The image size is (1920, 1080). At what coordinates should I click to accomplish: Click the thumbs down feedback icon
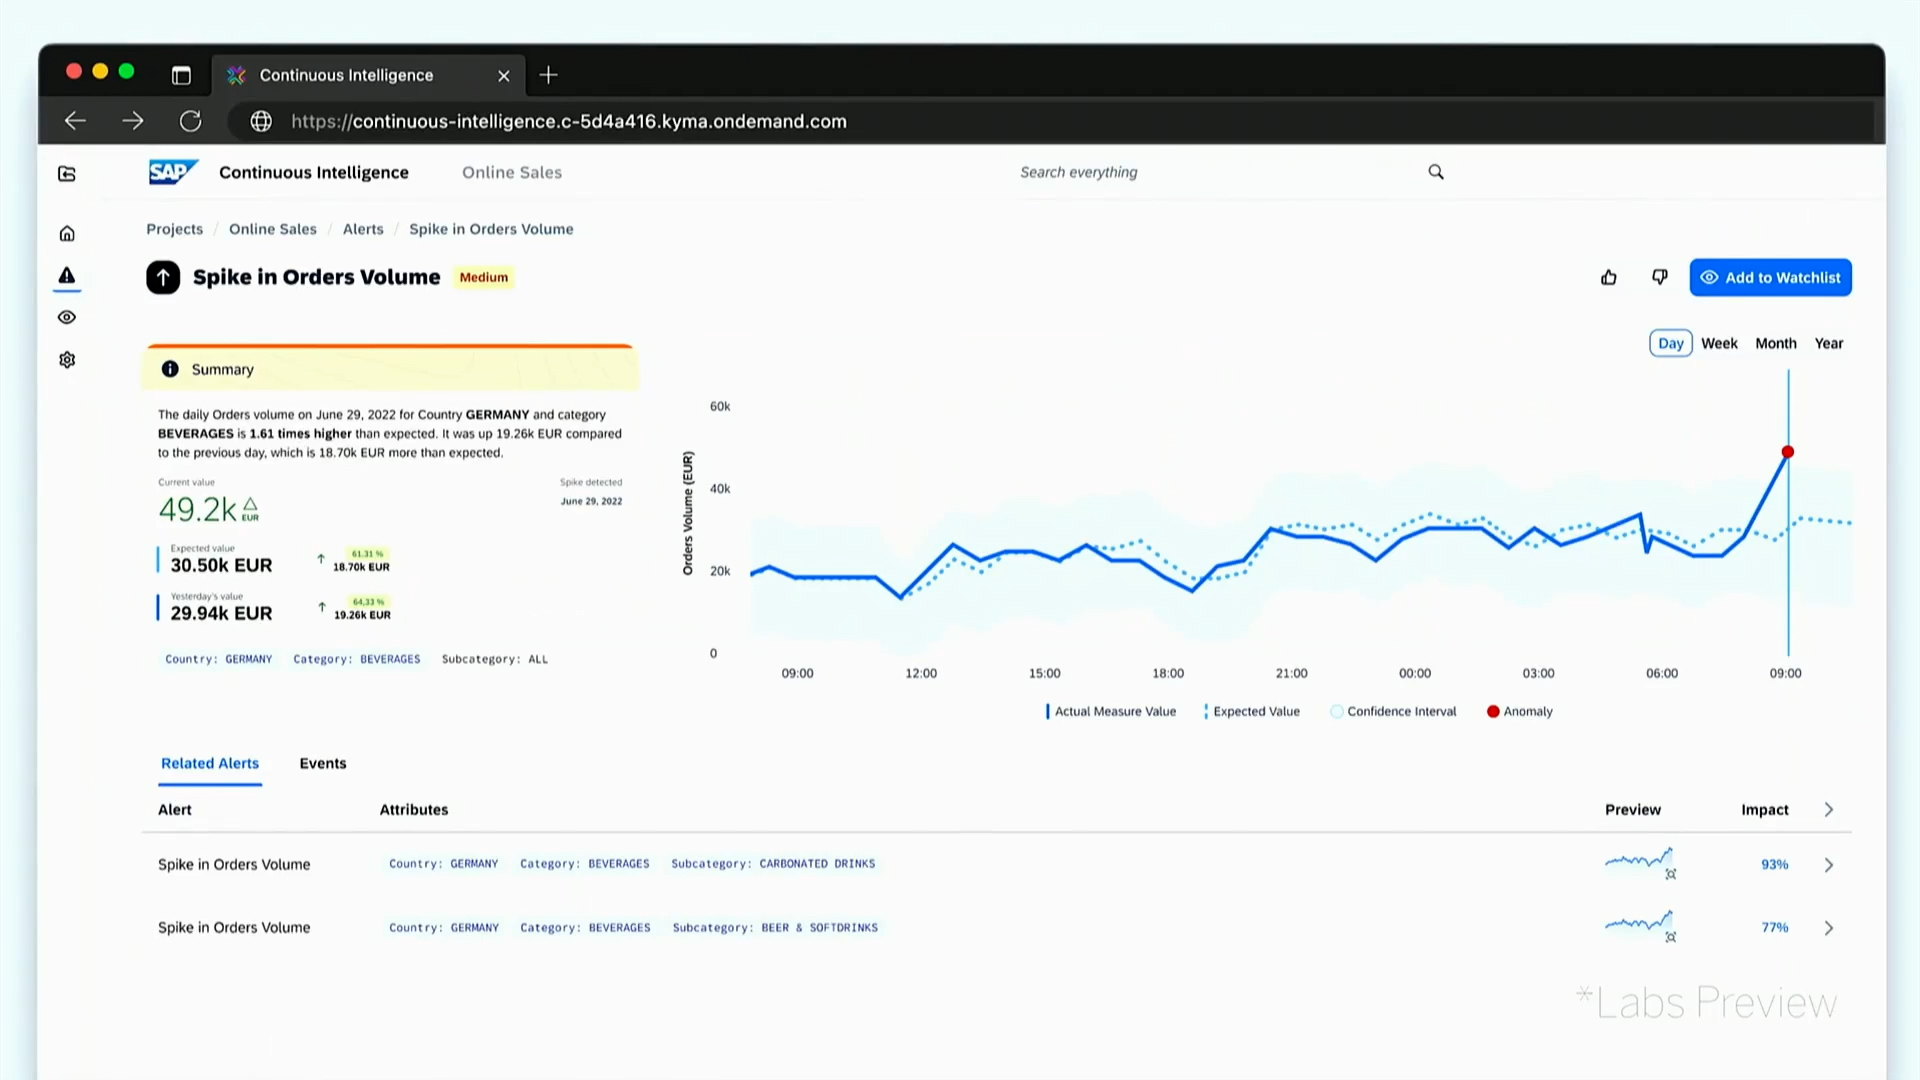pos(1660,277)
